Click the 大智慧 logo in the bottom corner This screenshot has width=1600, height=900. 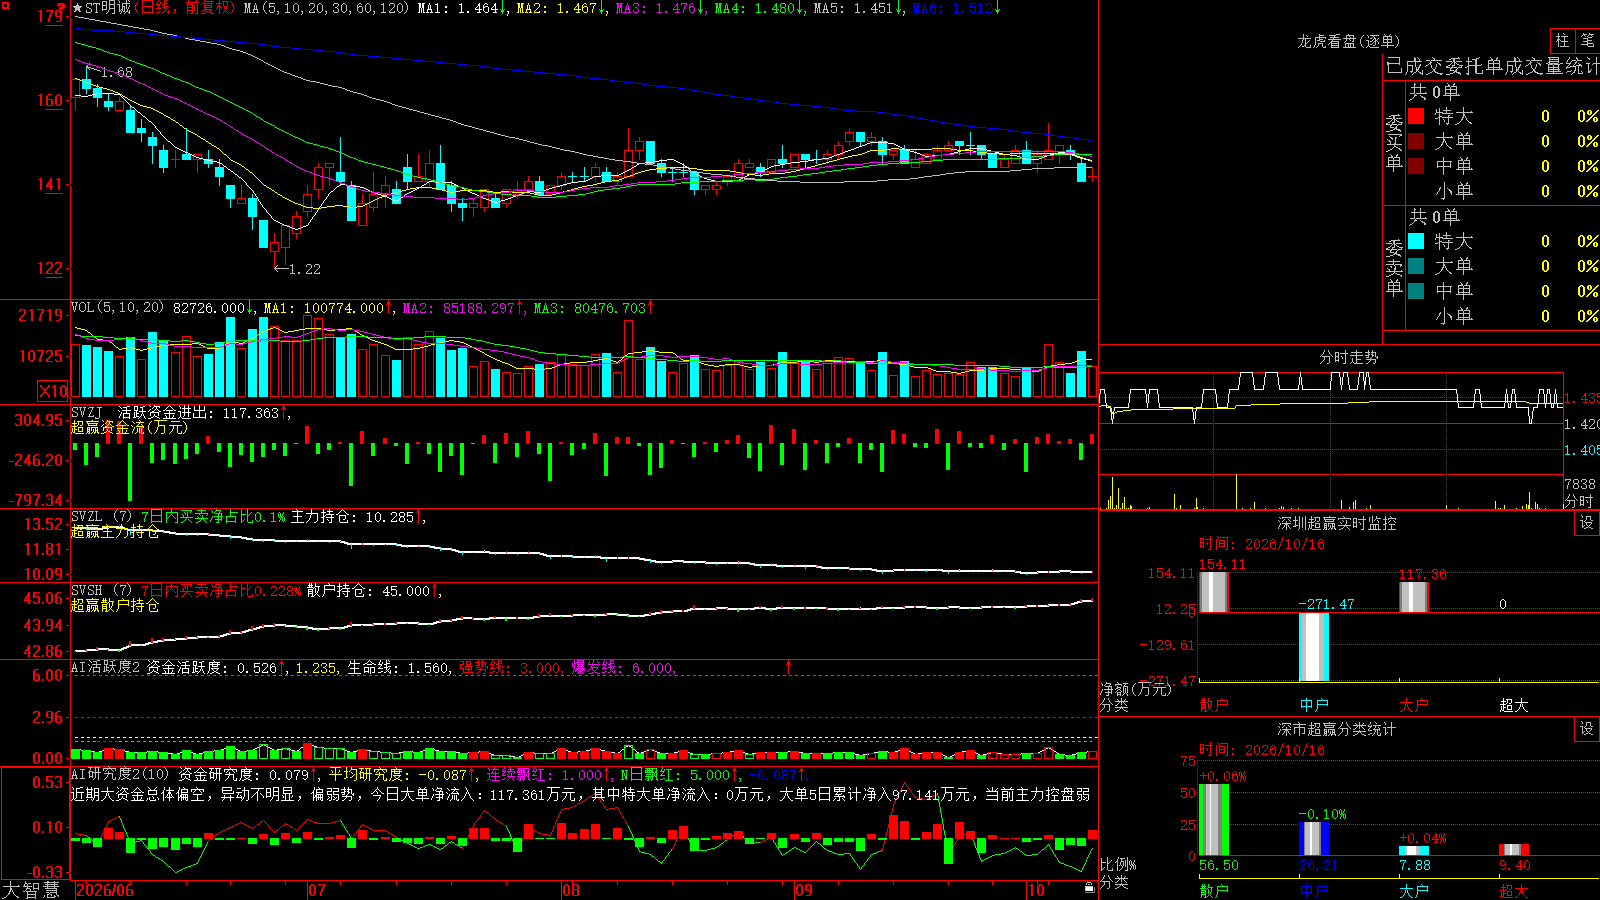tap(31, 889)
